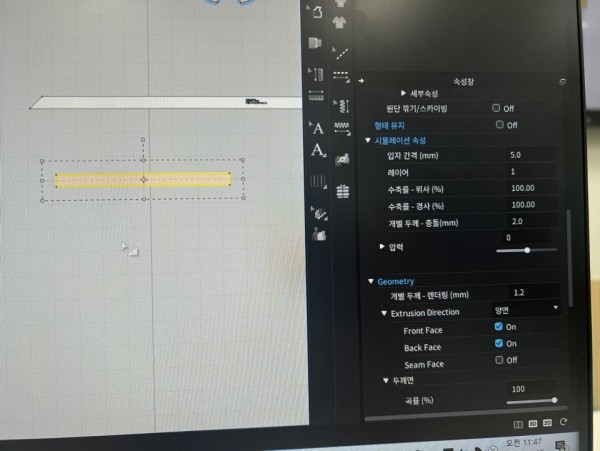Image resolution: width=600 pixels, height=451 pixels.
Task: Collapse the 시뮬레이션 속성 section
Action: (367, 141)
